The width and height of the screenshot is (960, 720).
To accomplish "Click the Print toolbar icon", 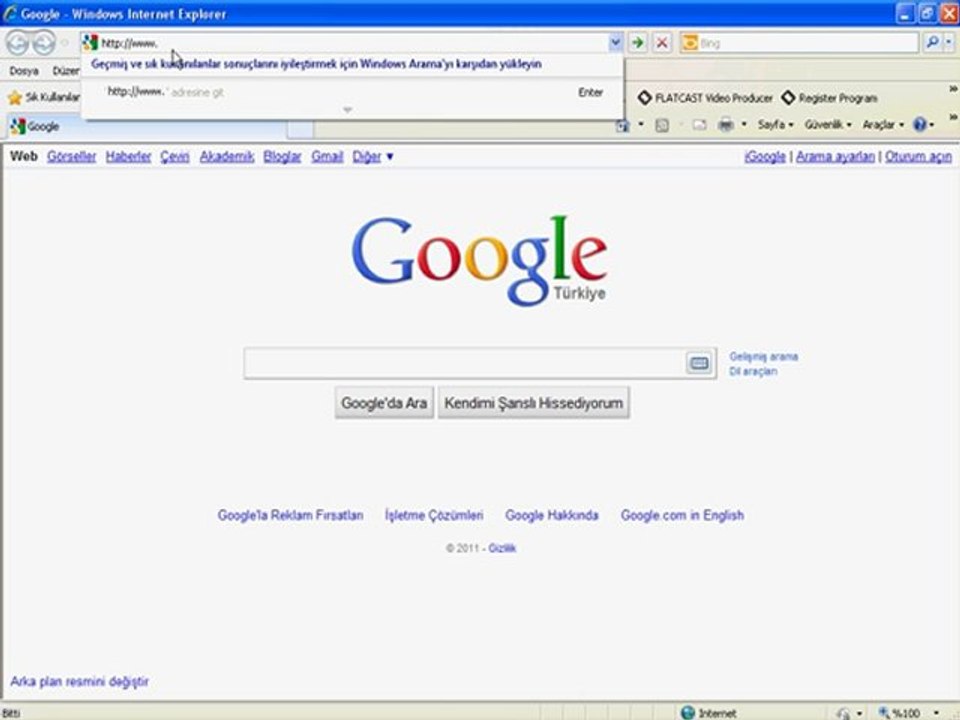I will click(726, 125).
